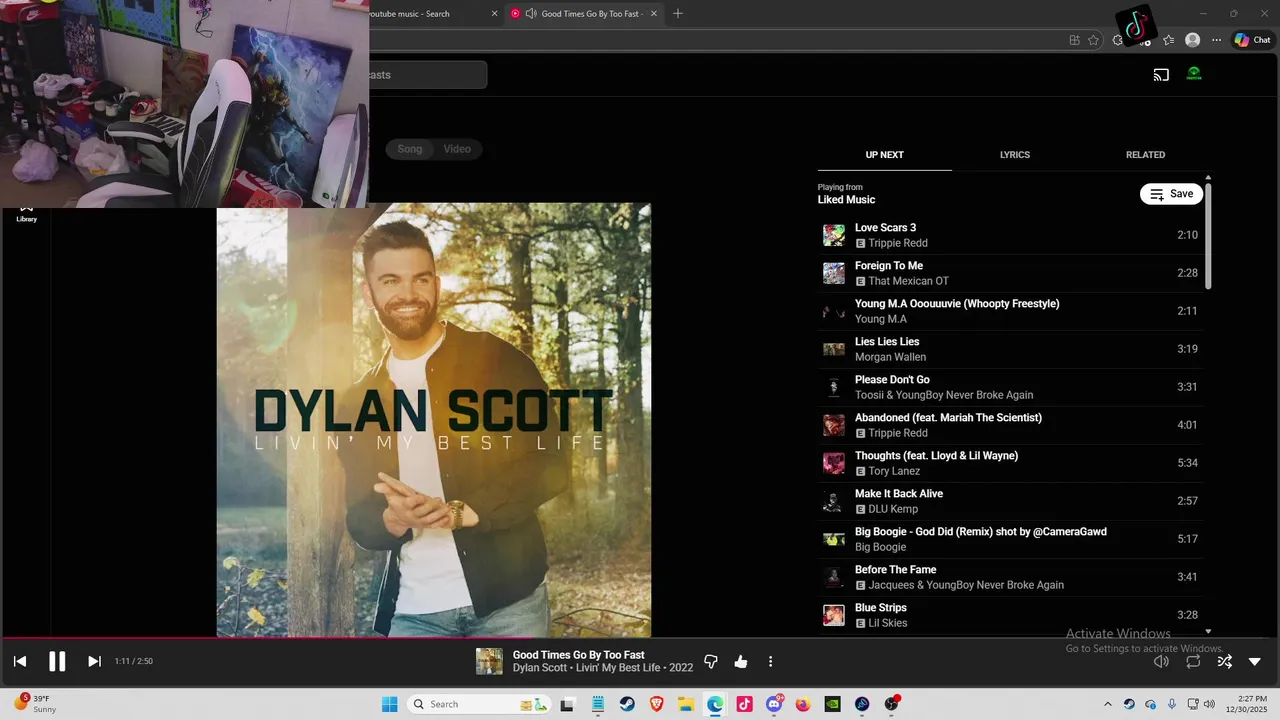Play Blue Strips by Lil Skies

[1010, 615]
